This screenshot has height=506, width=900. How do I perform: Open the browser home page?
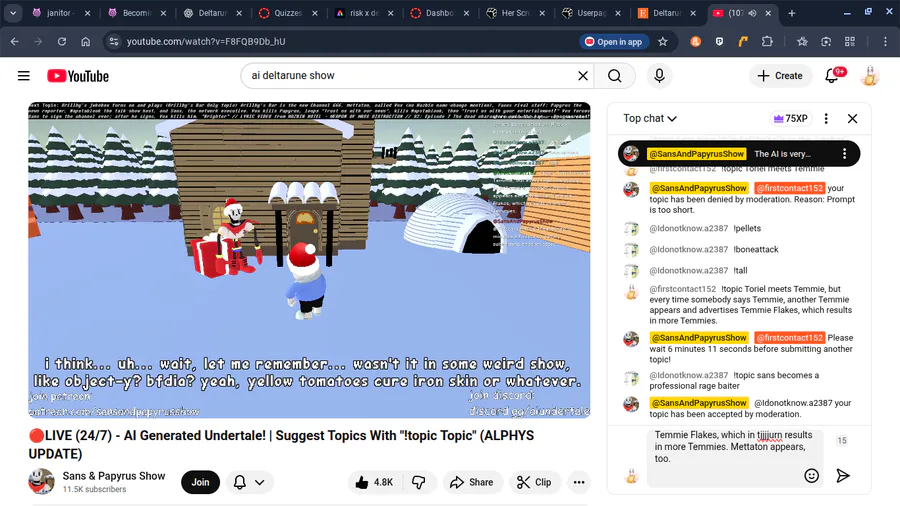point(86,41)
